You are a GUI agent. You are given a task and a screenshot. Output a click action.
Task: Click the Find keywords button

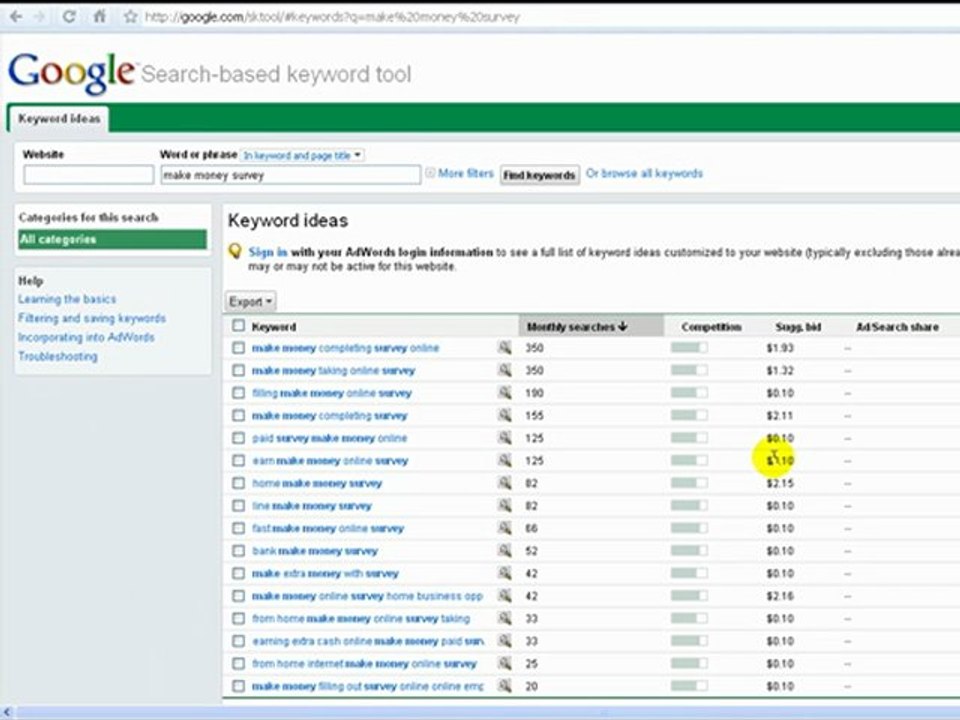click(x=539, y=175)
